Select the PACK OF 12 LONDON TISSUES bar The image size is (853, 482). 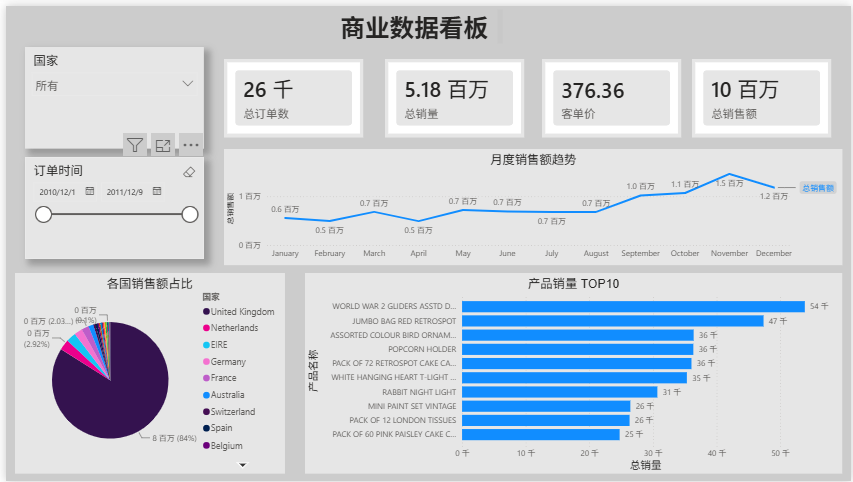point(546,421)
